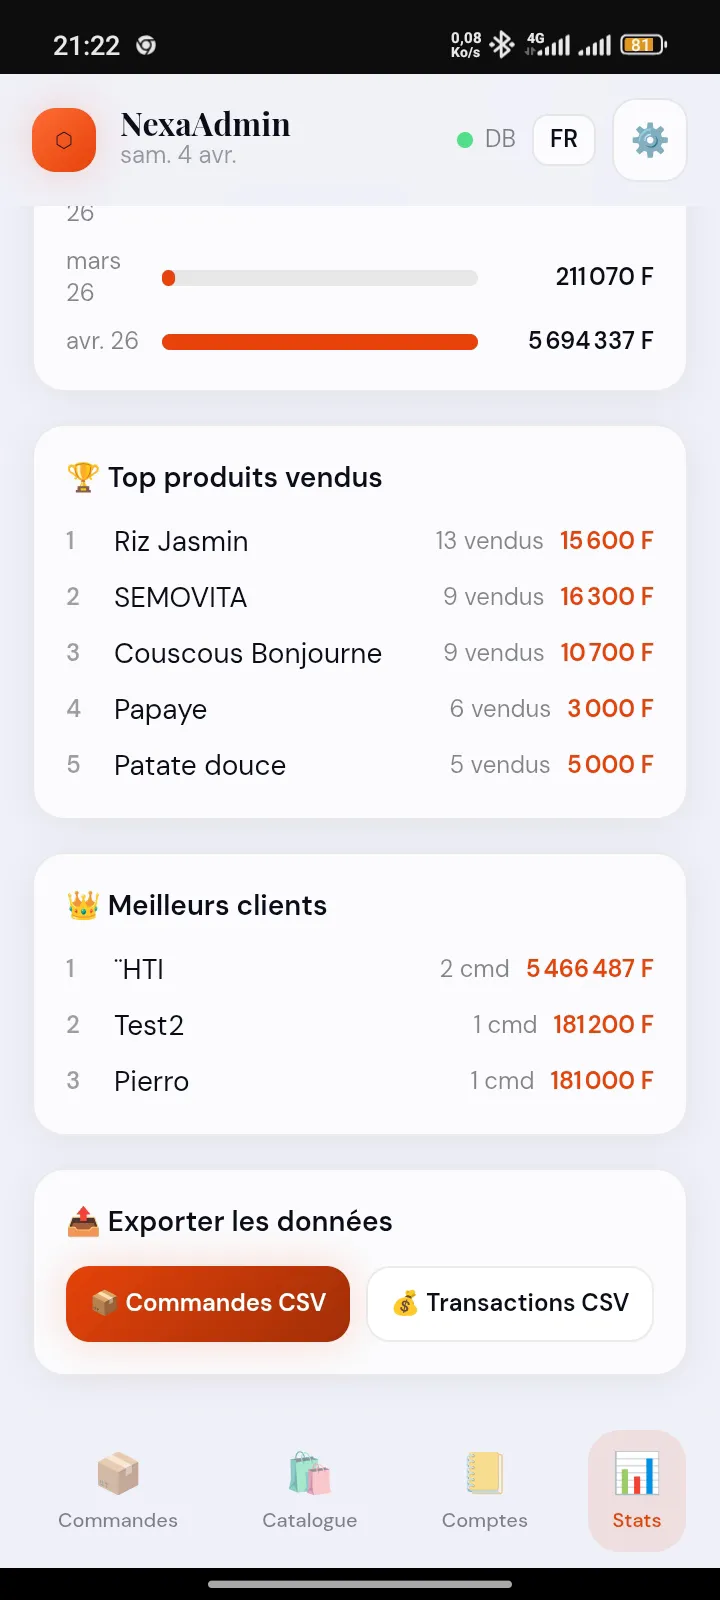Click the avr. 26 revenue bar

click(320, 342)
